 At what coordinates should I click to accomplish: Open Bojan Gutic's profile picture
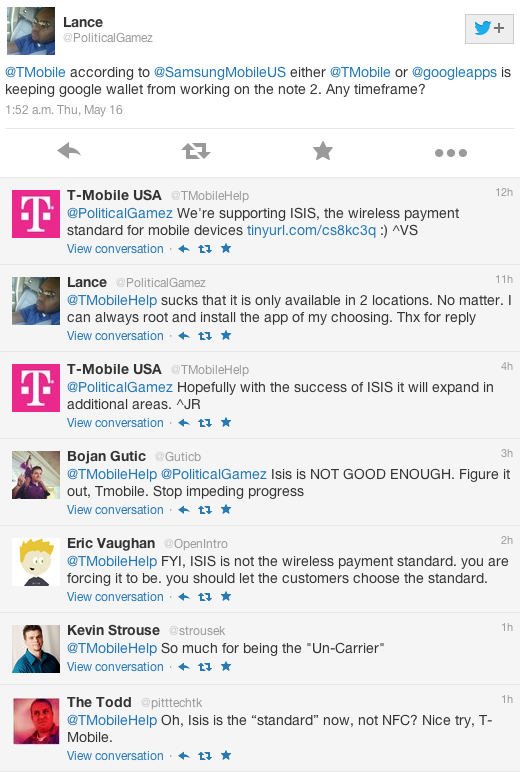[x=36, y=475]
